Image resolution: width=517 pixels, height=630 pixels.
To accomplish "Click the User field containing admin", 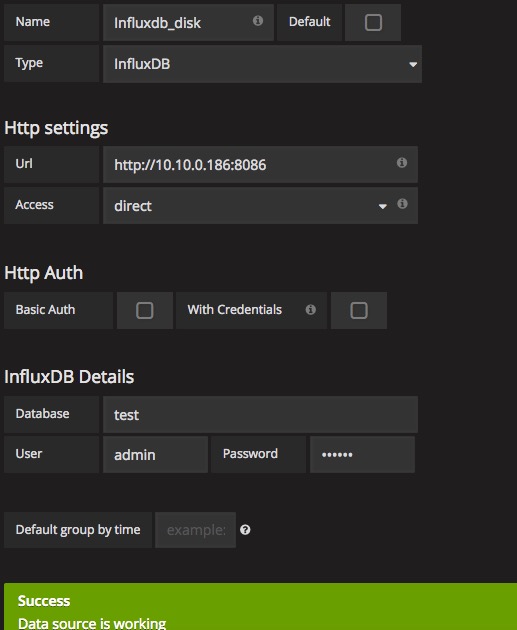I will 155,454.
